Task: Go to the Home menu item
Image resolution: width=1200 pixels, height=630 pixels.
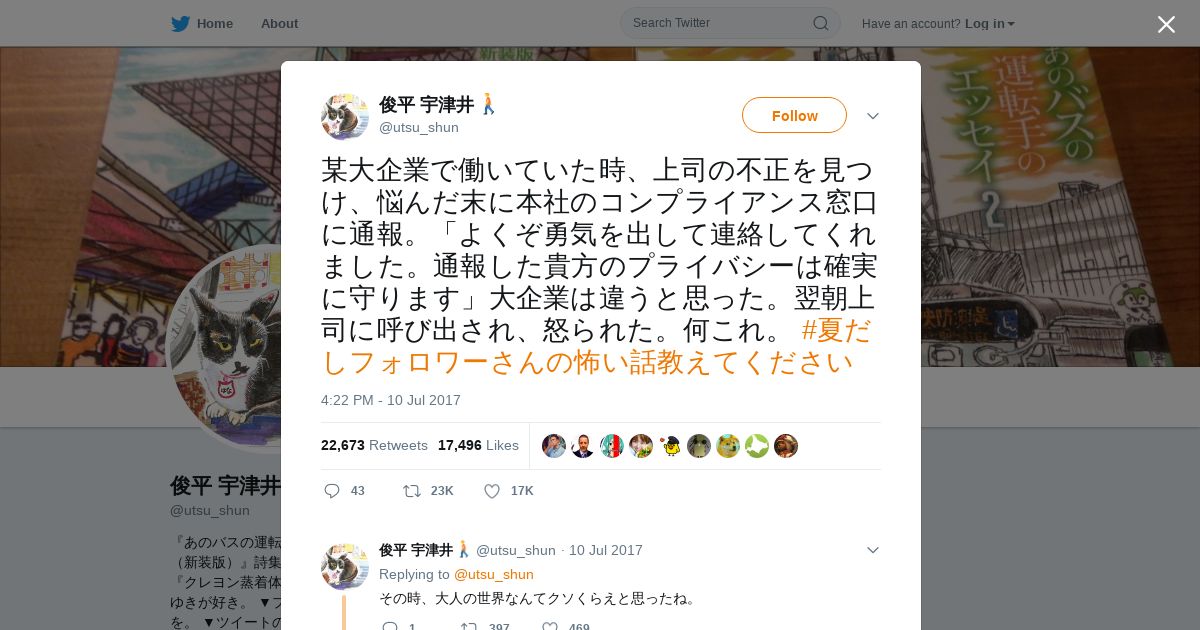Action: [x=215, y=24]
